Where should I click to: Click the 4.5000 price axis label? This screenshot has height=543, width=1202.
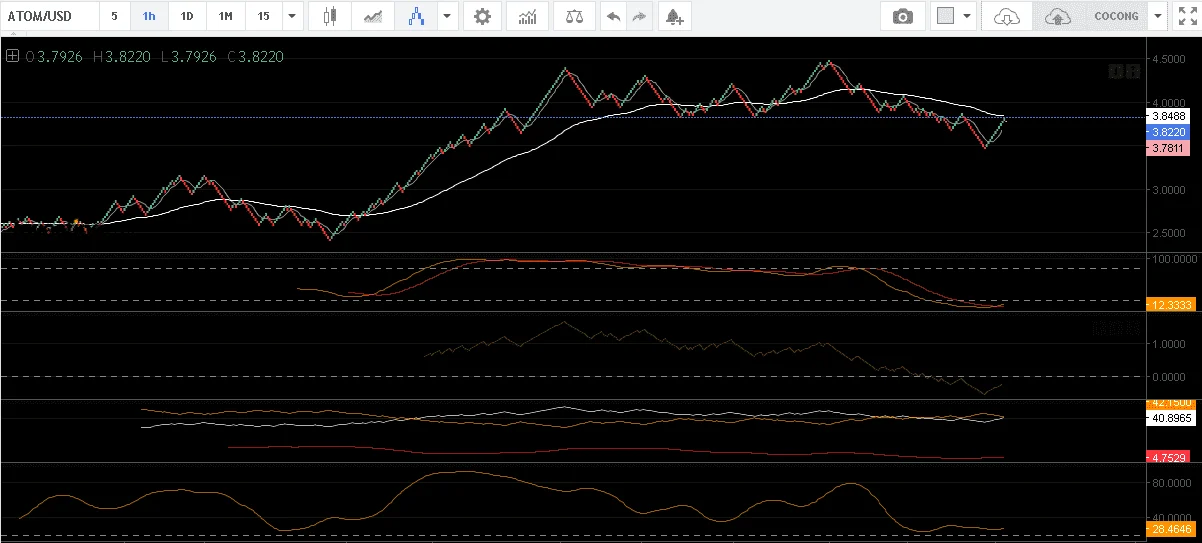click(x=1168, y=59)
